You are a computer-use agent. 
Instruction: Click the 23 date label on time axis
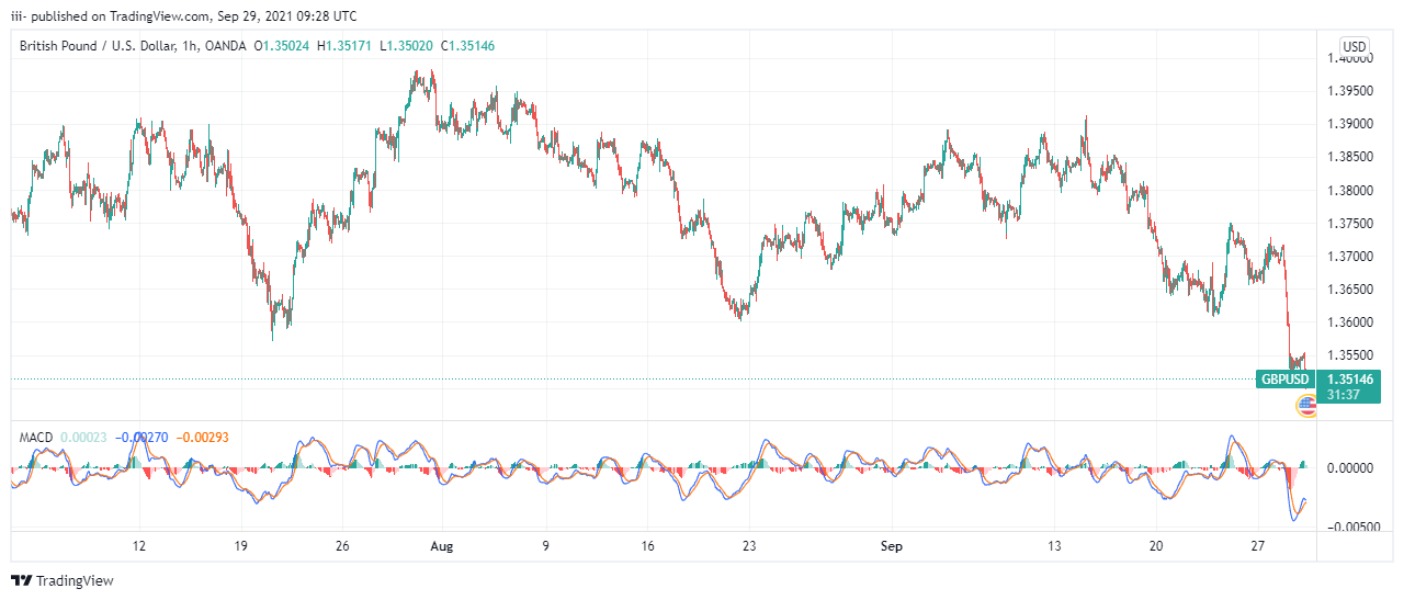[x=749, y=546]
